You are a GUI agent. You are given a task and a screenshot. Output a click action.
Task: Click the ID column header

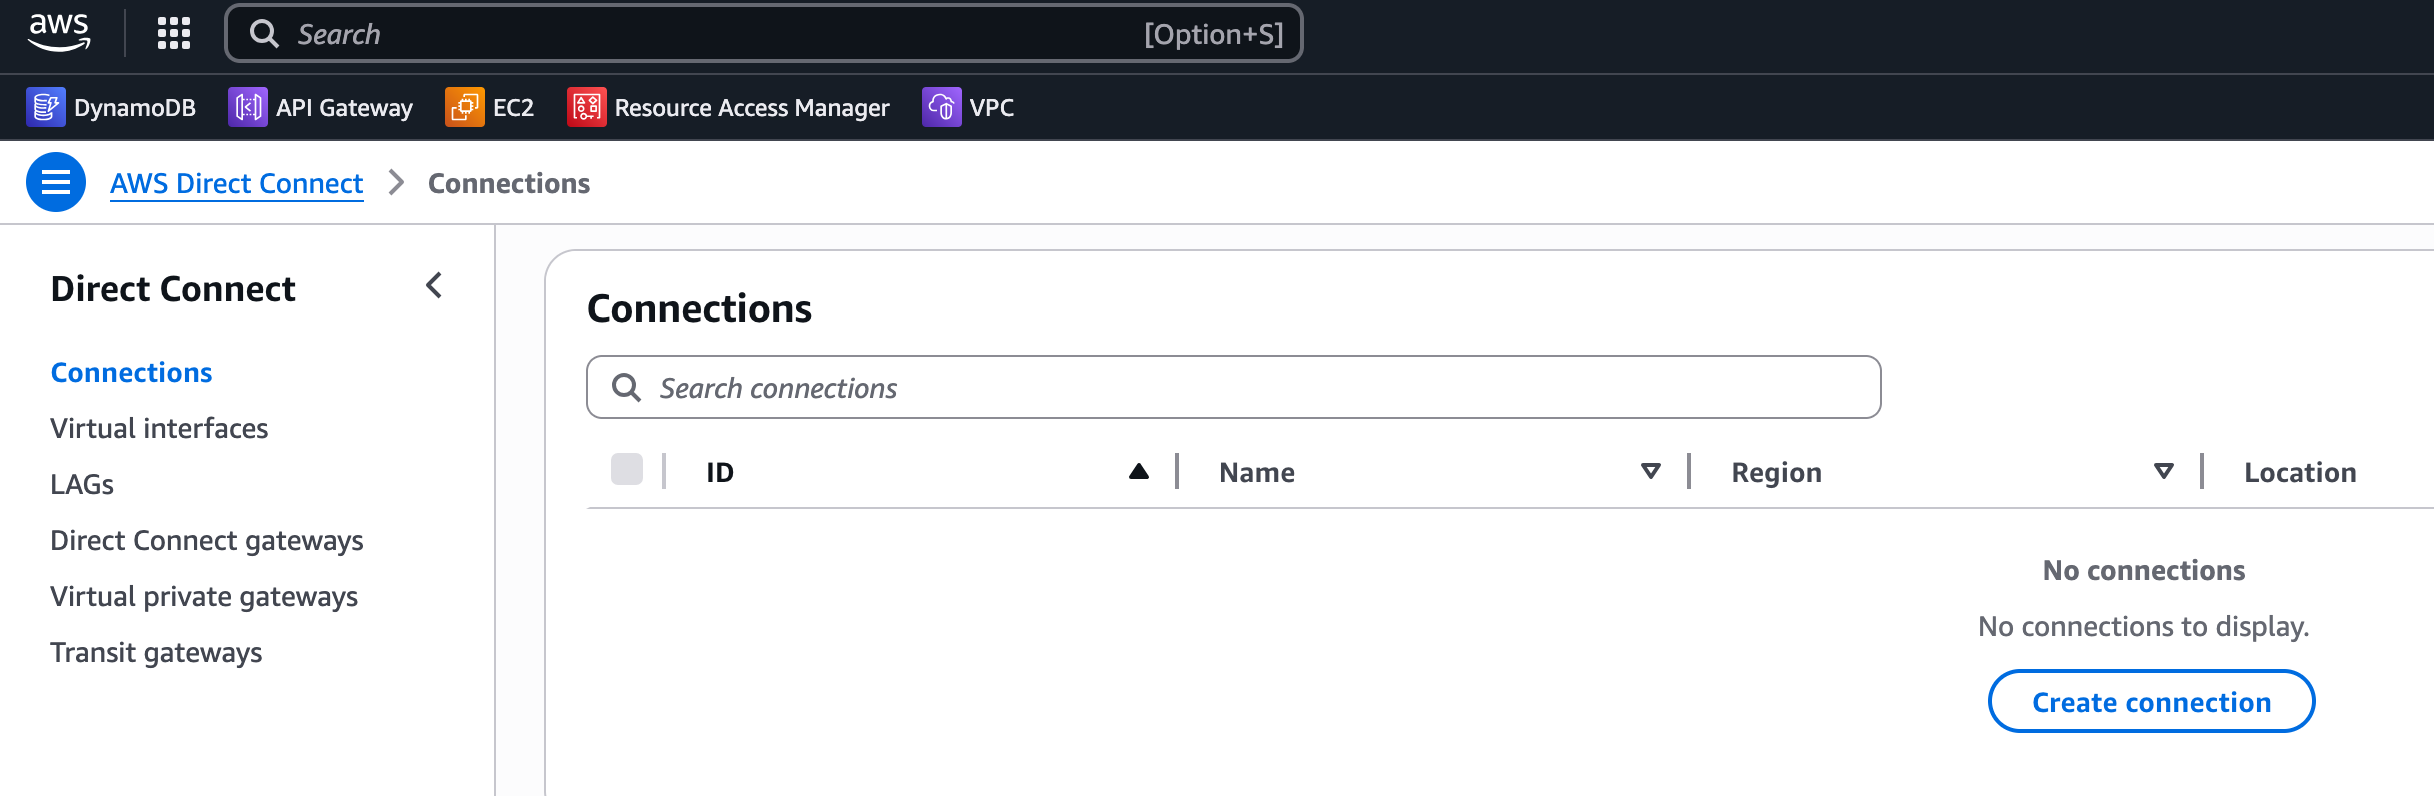coord(720,472)
